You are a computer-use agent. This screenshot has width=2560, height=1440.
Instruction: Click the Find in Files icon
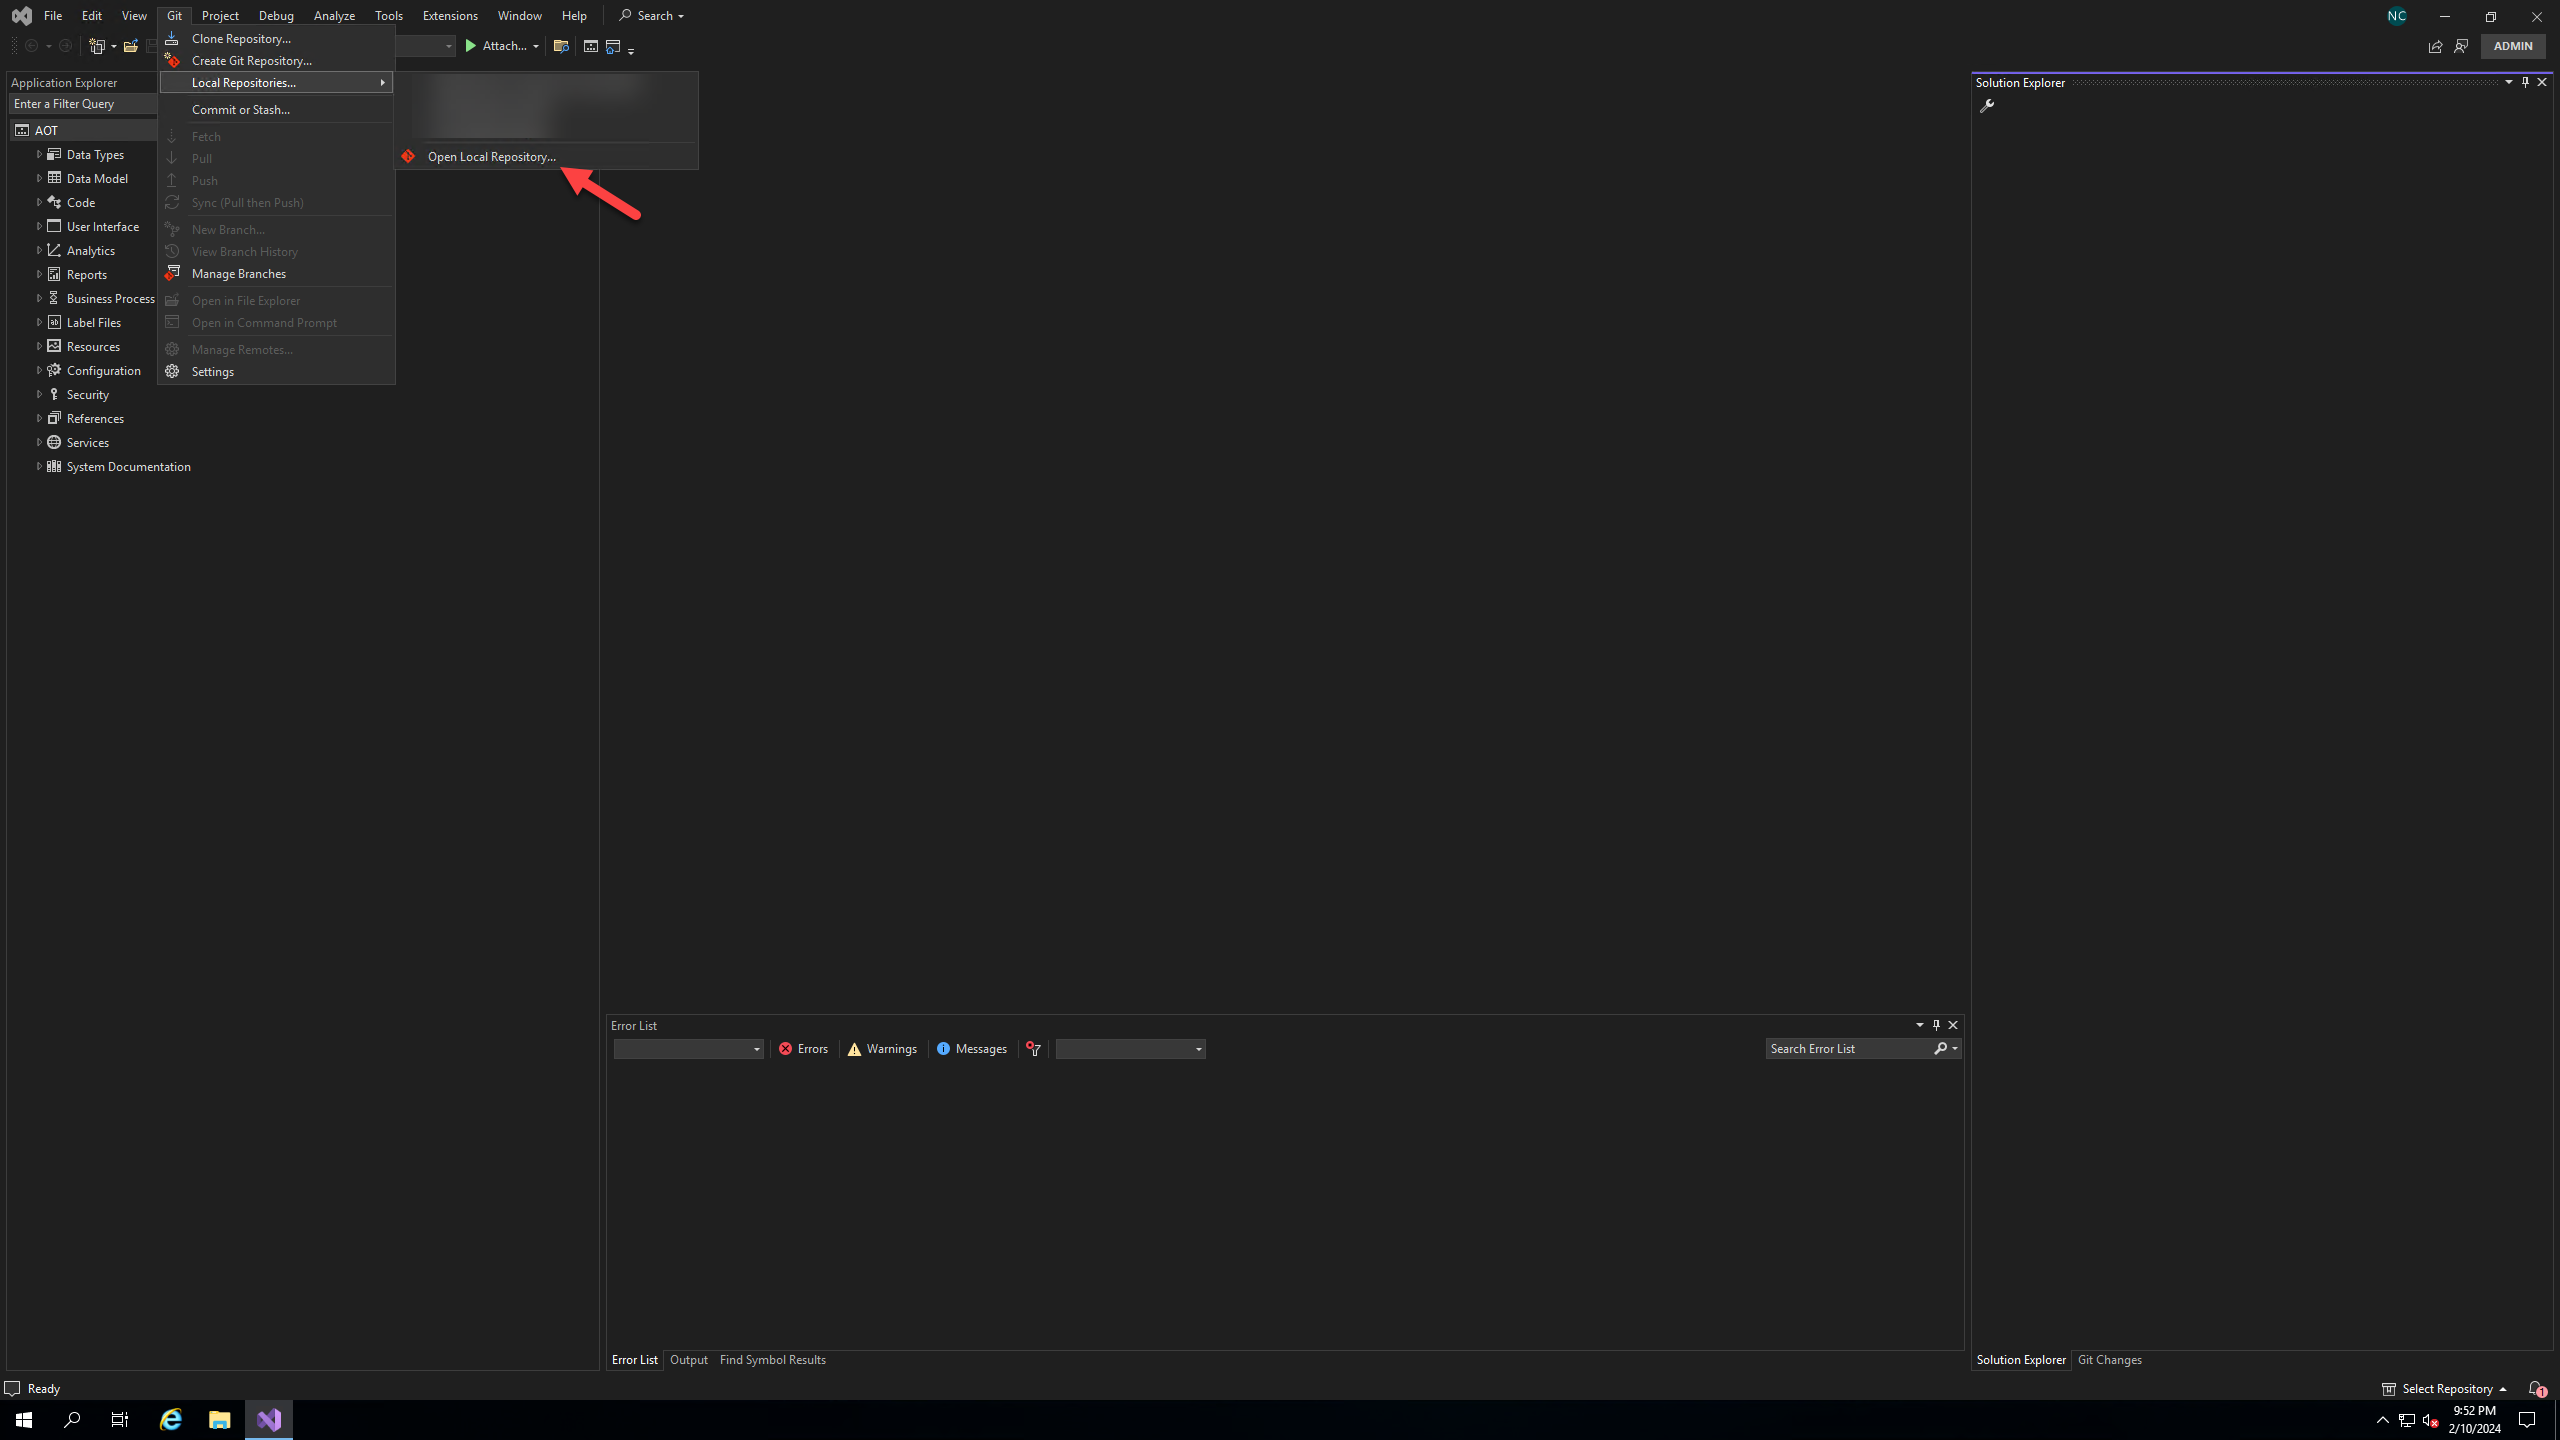[x=561, y=46]
